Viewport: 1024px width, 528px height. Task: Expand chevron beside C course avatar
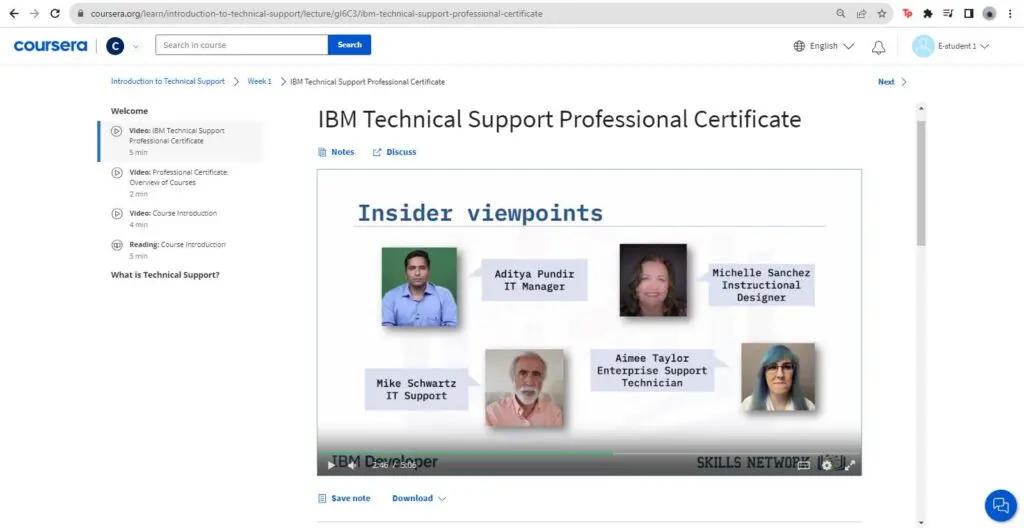(136, 46)
